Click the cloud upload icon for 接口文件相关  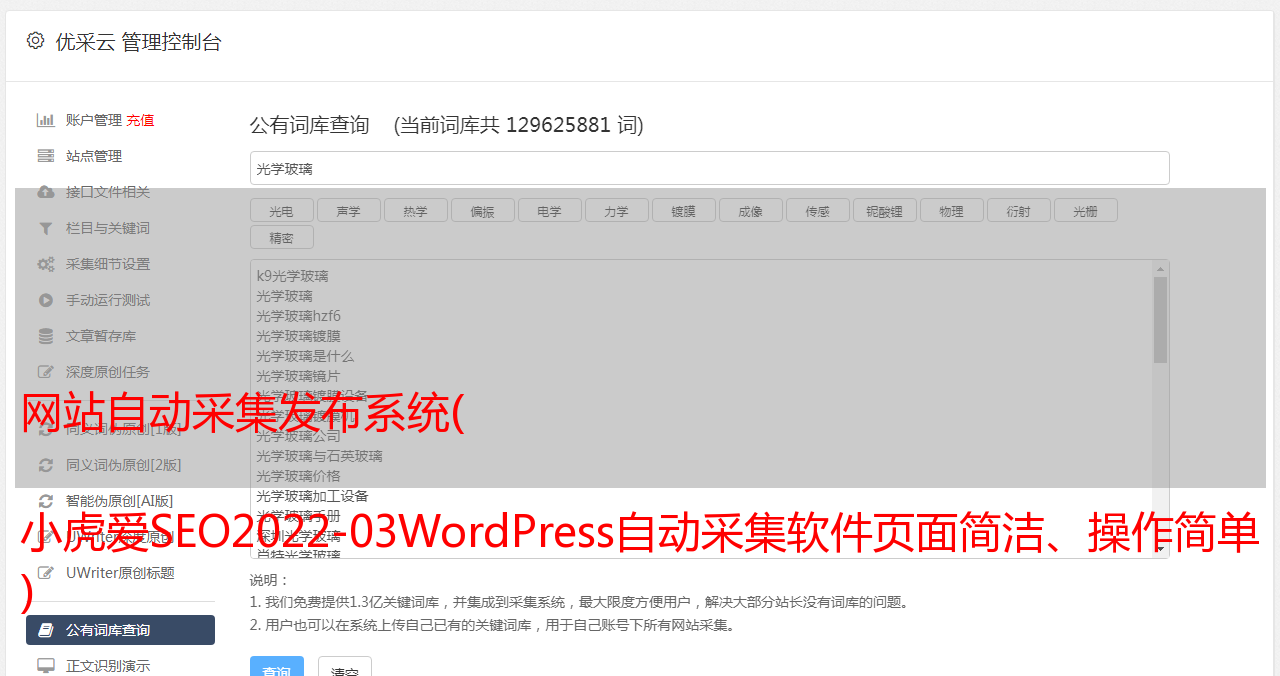click(x=46, y=192)
